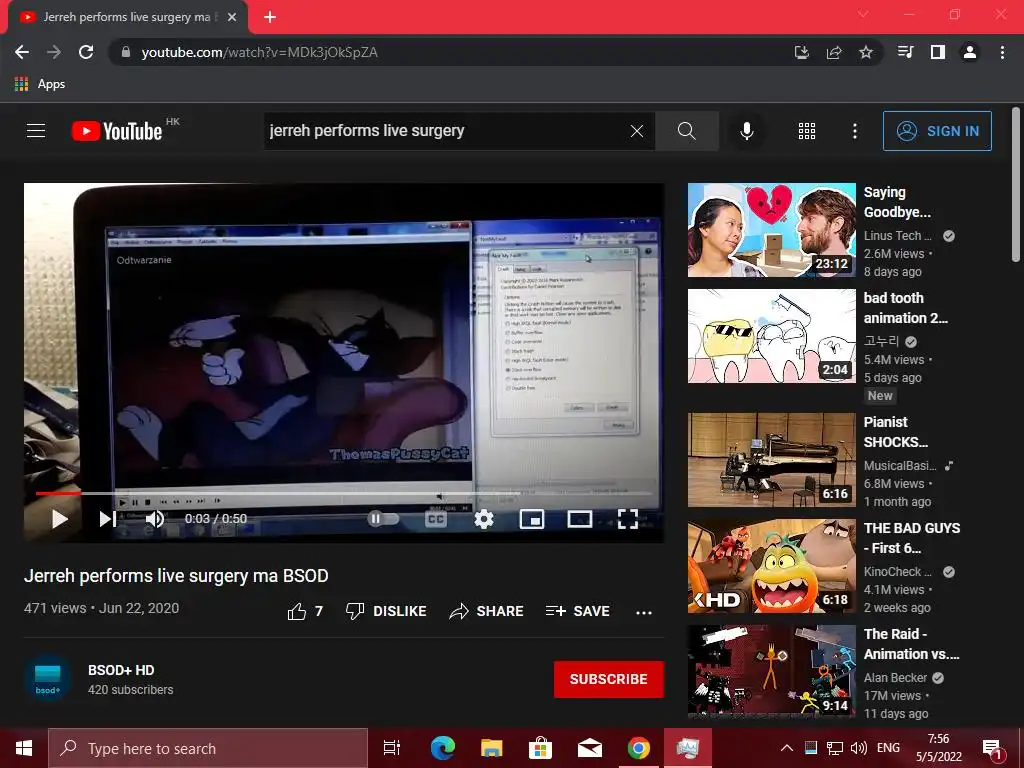Image resolution: width=1024 pixels, height=768 pixels.
Task: Open Microsoft Store from taskbar
Action: (x=540, y=748)
